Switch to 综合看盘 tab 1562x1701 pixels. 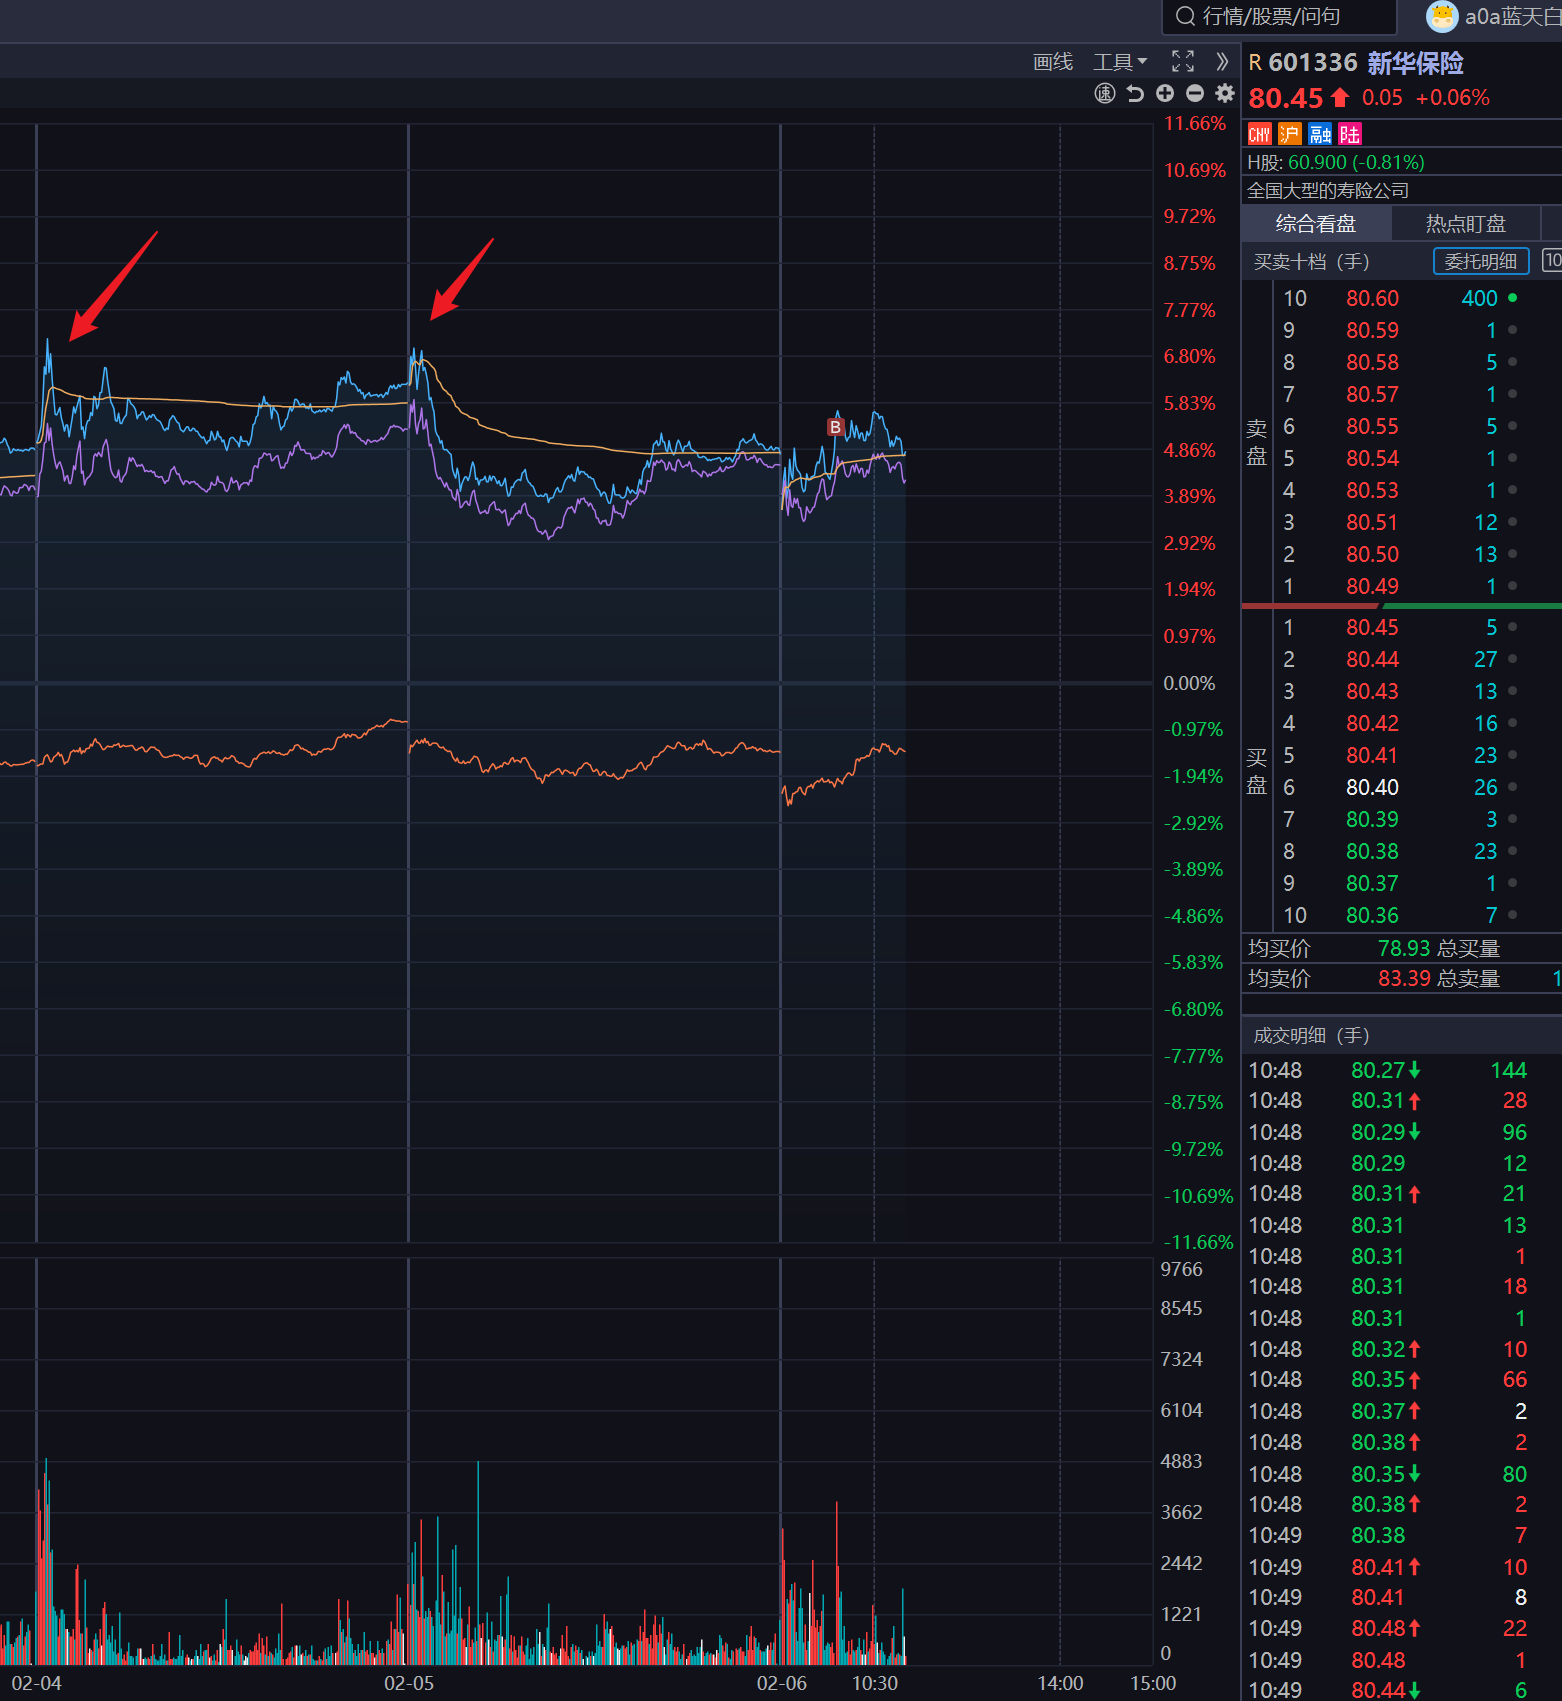[1315, 224]
